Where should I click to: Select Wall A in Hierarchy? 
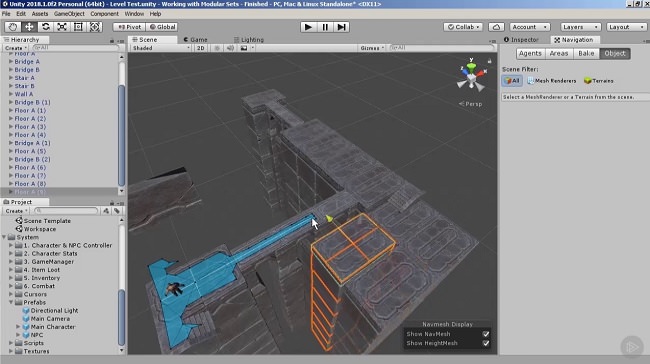[x=24, y=94]
